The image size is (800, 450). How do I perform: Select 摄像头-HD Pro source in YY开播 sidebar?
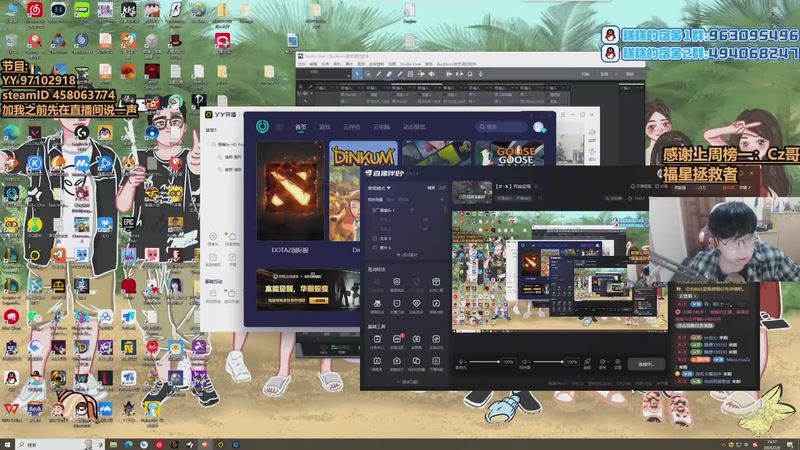coord(229,144)
